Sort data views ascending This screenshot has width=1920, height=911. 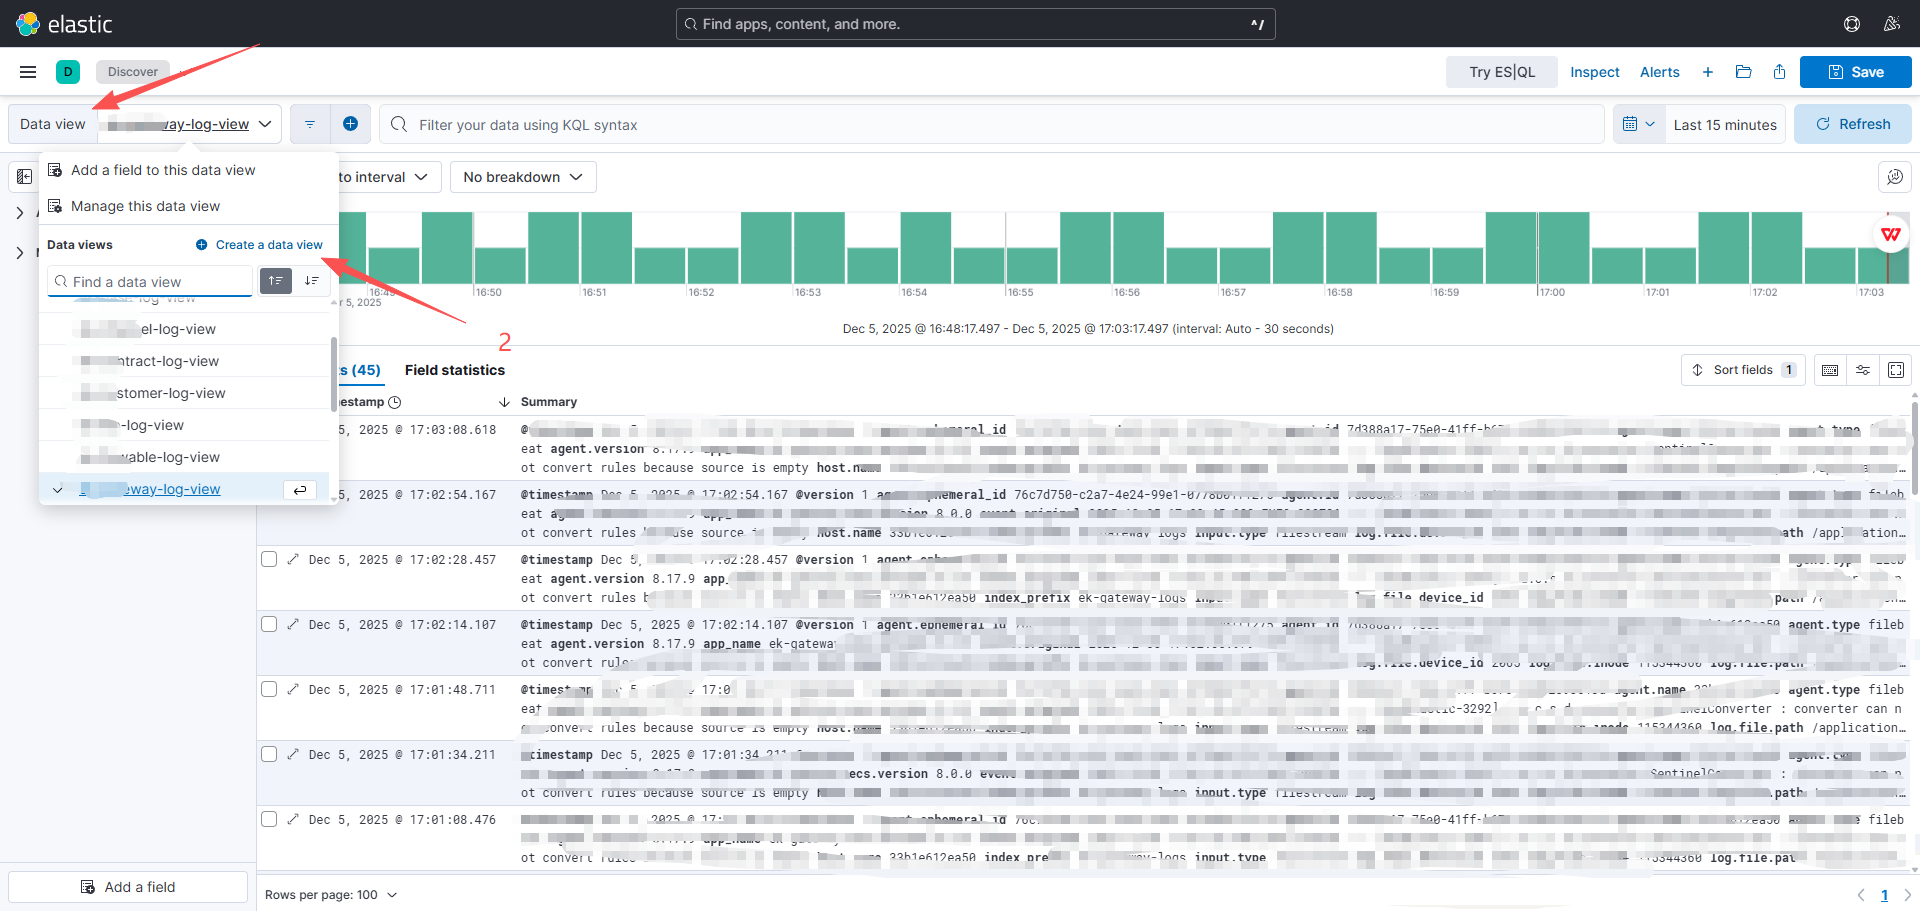point(276,281)
